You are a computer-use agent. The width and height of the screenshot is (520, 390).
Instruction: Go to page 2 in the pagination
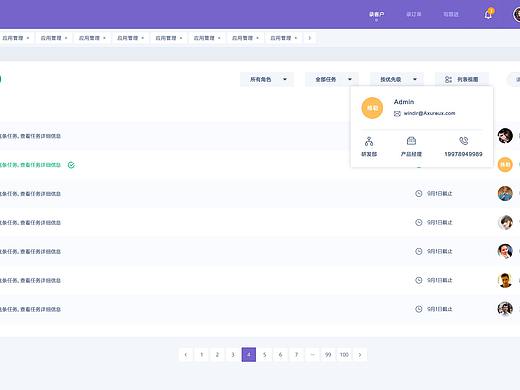click(x=217, y=355)
